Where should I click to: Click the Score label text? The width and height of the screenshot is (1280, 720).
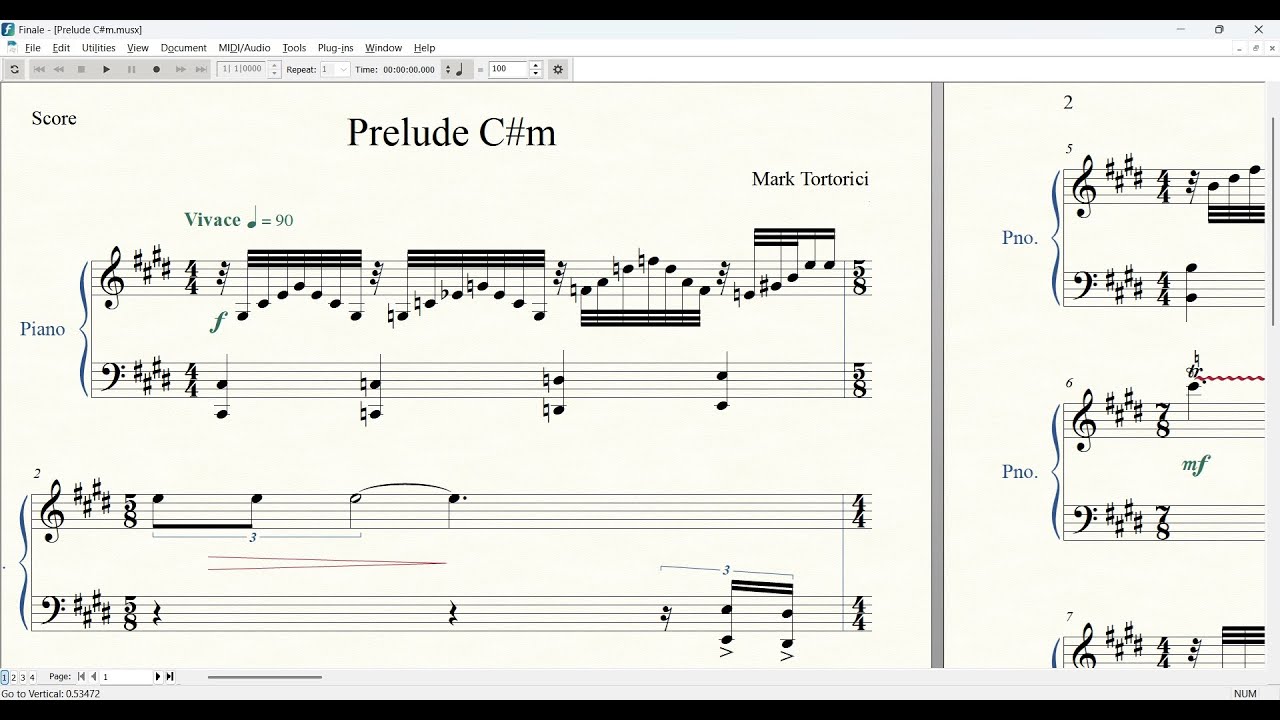pyautogui.click(x=54, y=118)
